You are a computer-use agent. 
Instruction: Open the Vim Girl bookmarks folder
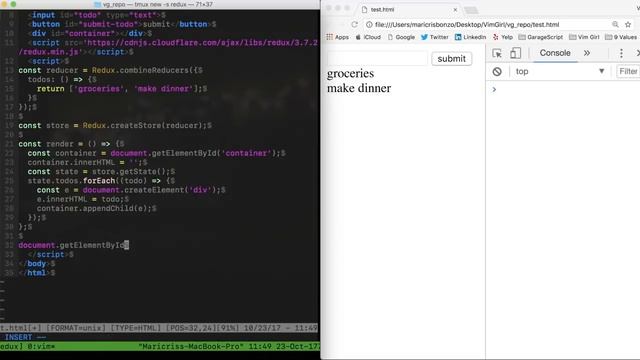point(584,37)
